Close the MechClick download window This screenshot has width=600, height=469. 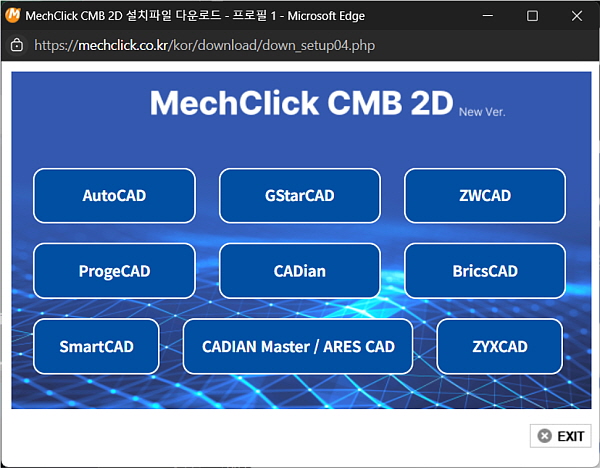577,16
